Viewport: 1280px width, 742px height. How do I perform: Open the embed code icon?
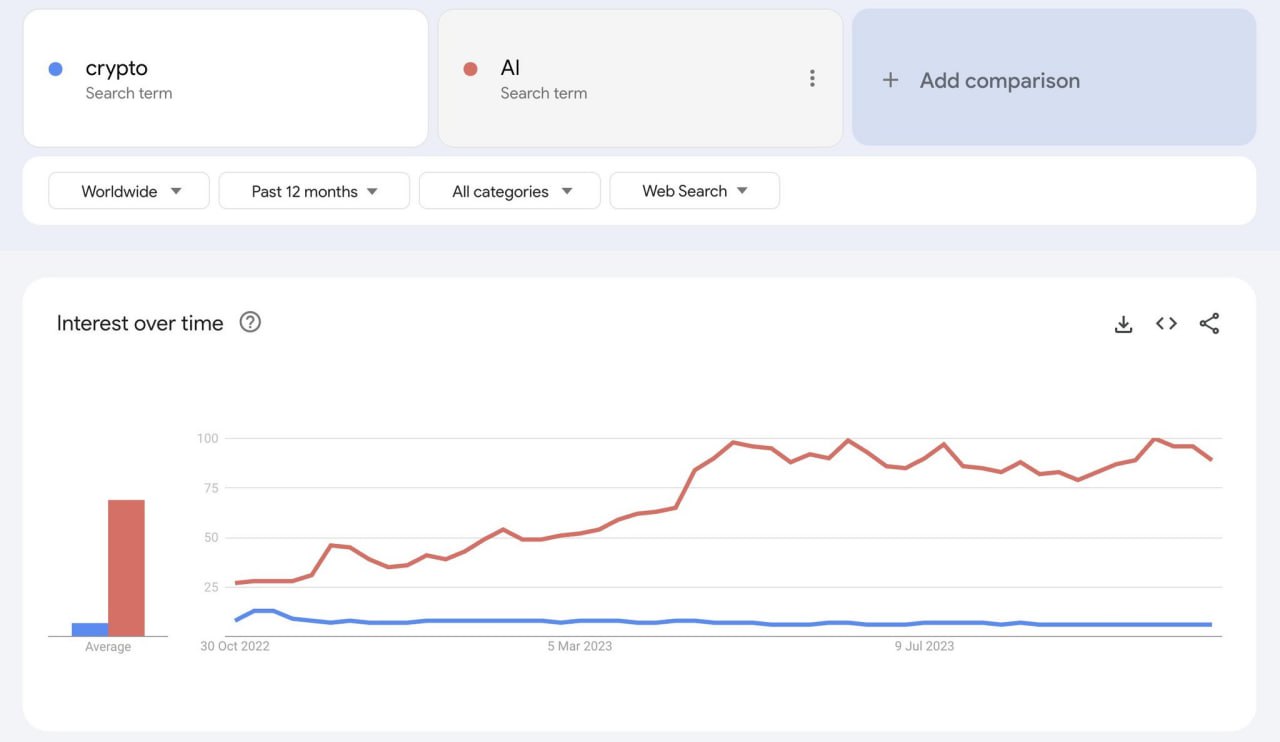1166,324
